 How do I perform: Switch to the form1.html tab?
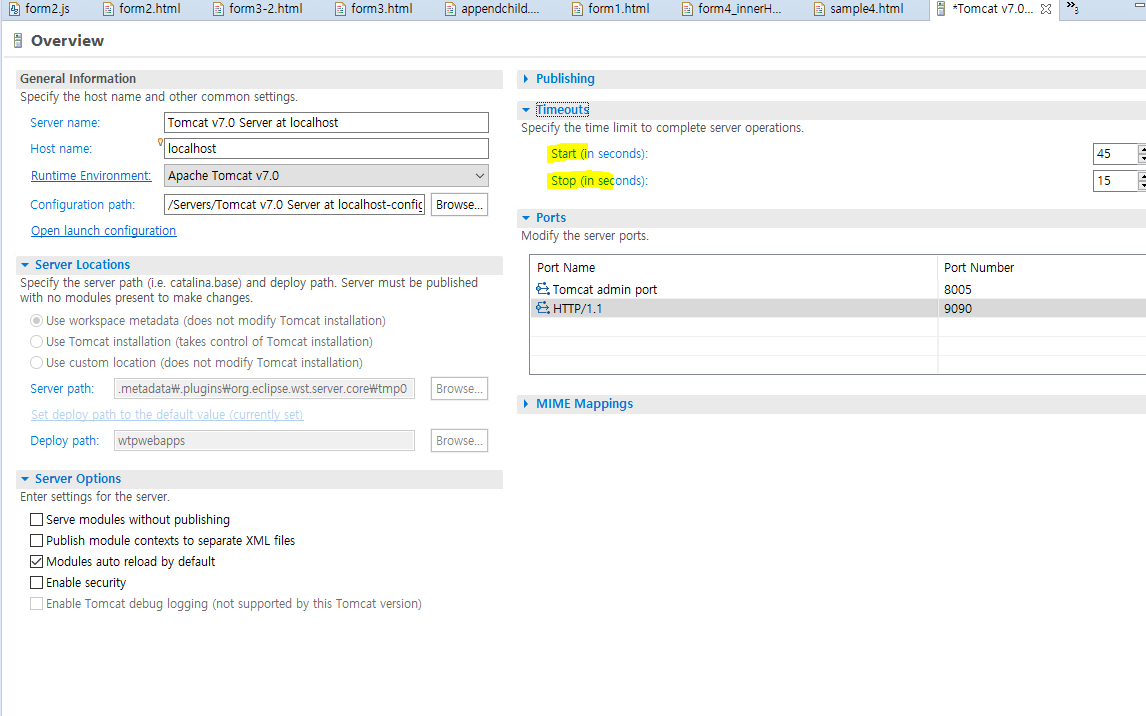[610, 9]
